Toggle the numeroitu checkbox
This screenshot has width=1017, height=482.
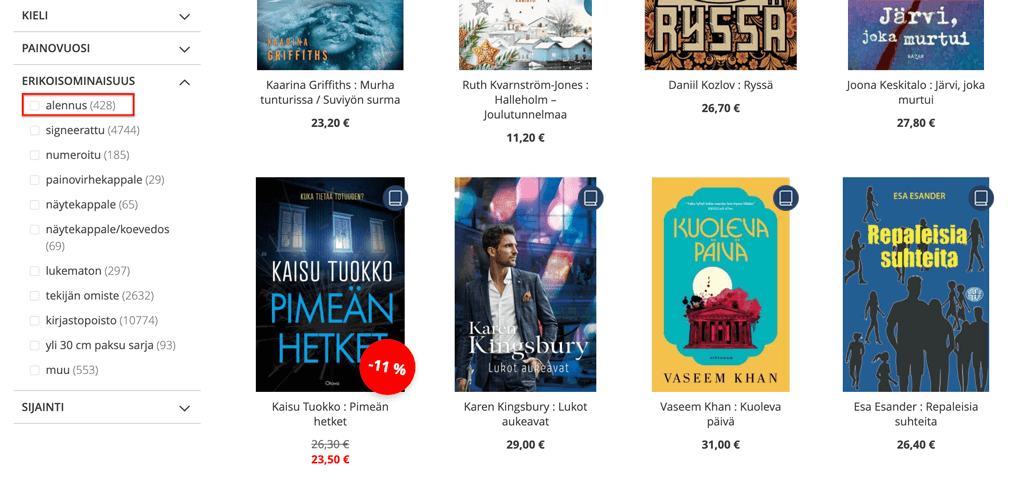35,155
